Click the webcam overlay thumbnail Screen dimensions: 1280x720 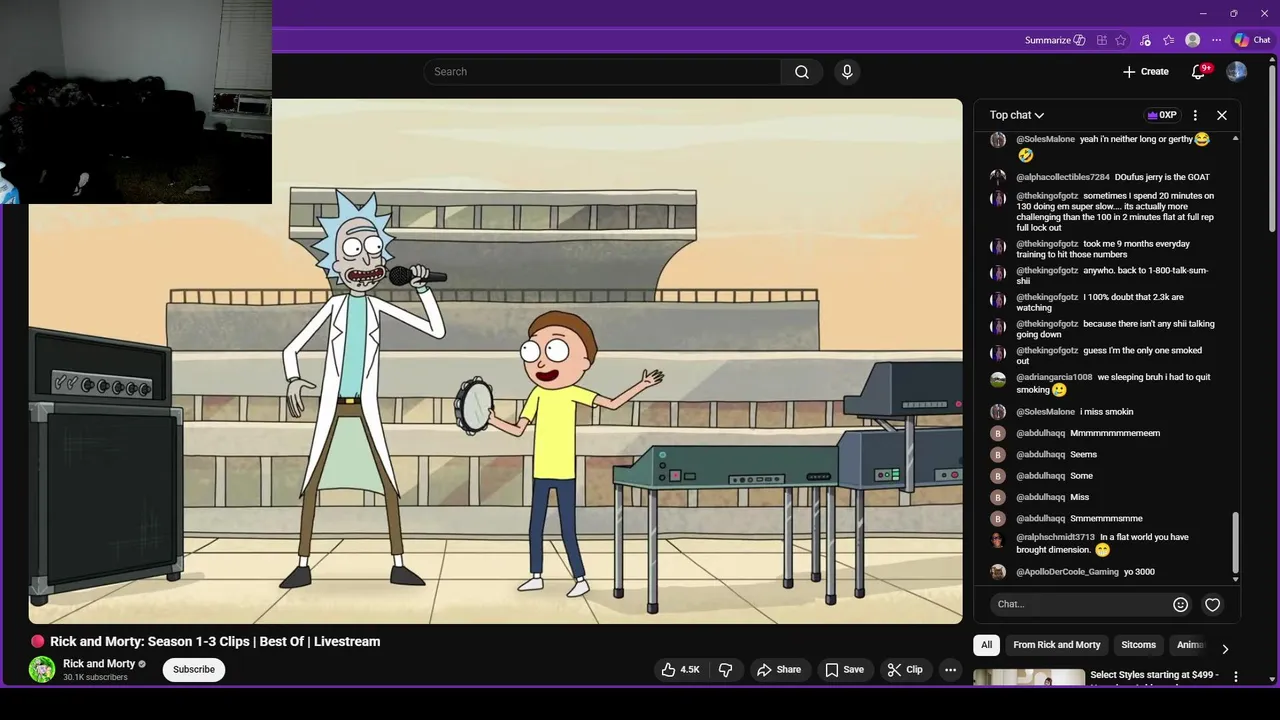[x=136, y=102]
